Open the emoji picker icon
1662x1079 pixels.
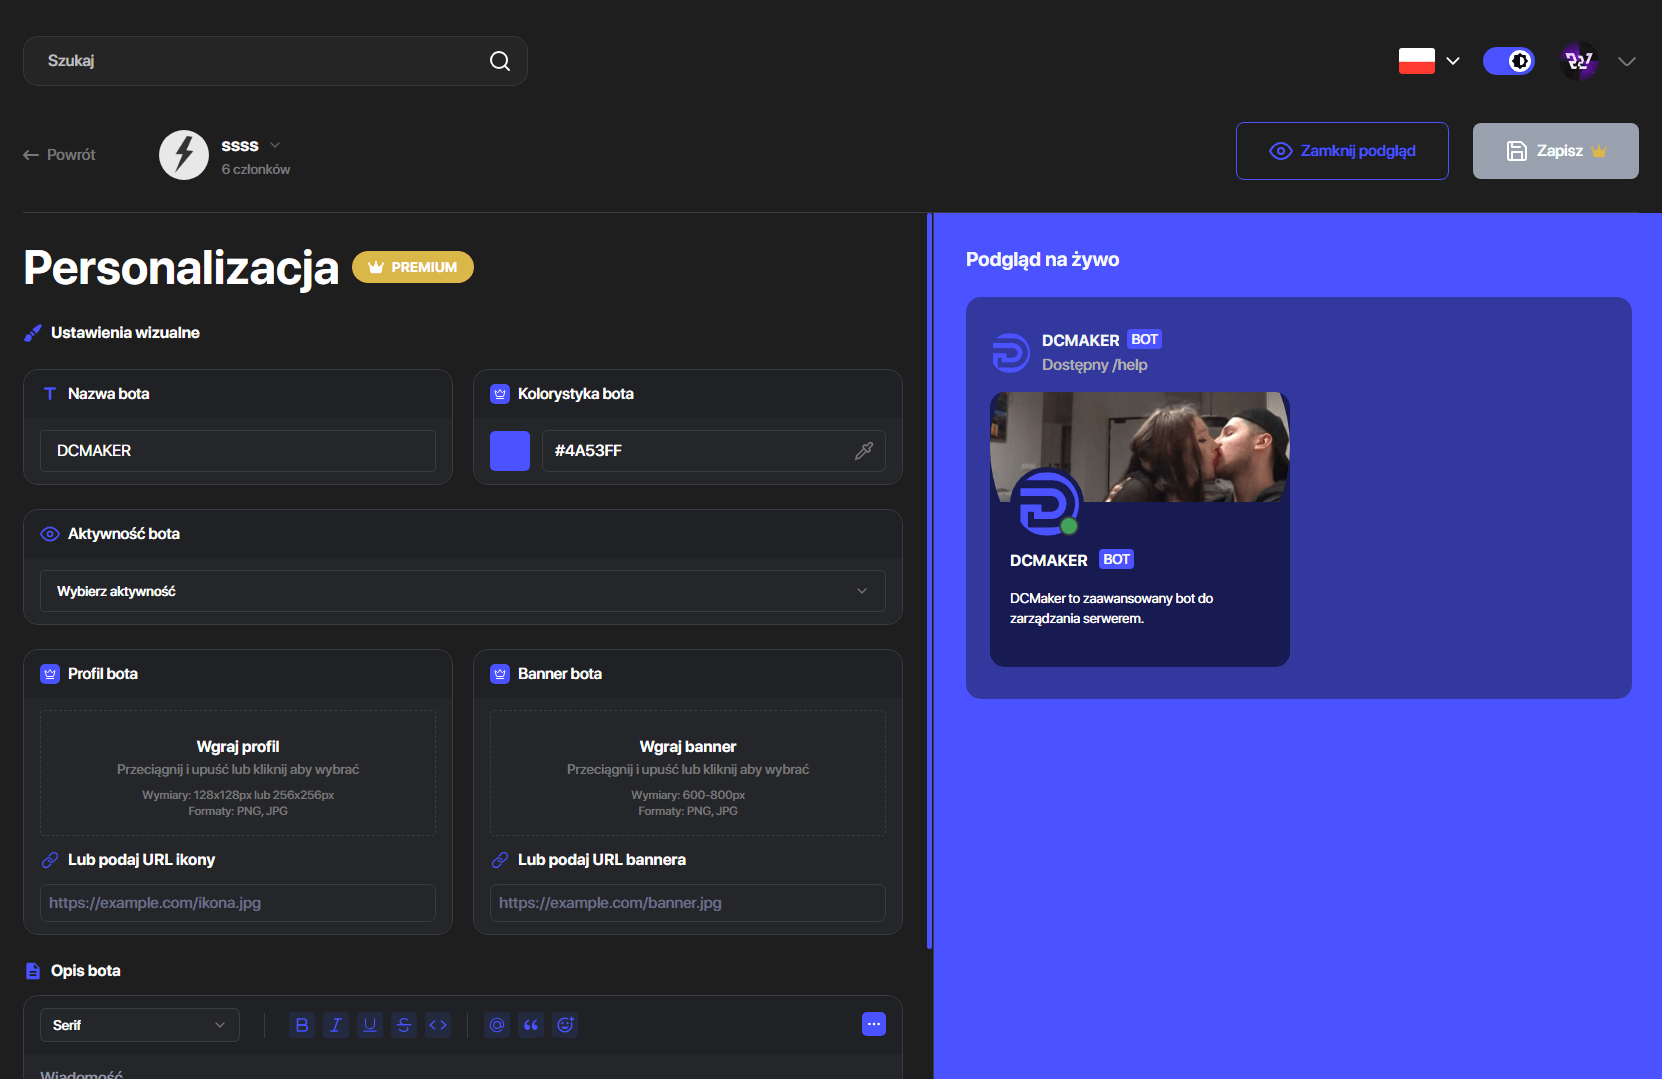[565, 1025]
